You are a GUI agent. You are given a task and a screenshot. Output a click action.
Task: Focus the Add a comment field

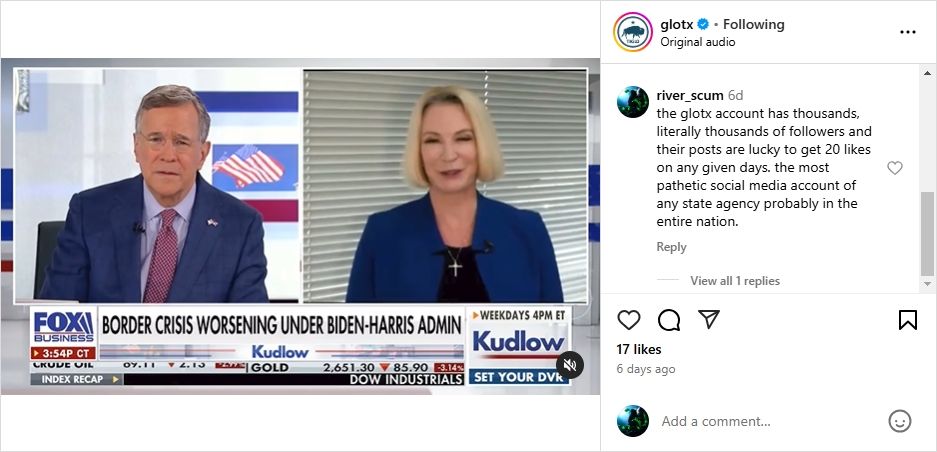pyautogui.click(x=768, y=421)
